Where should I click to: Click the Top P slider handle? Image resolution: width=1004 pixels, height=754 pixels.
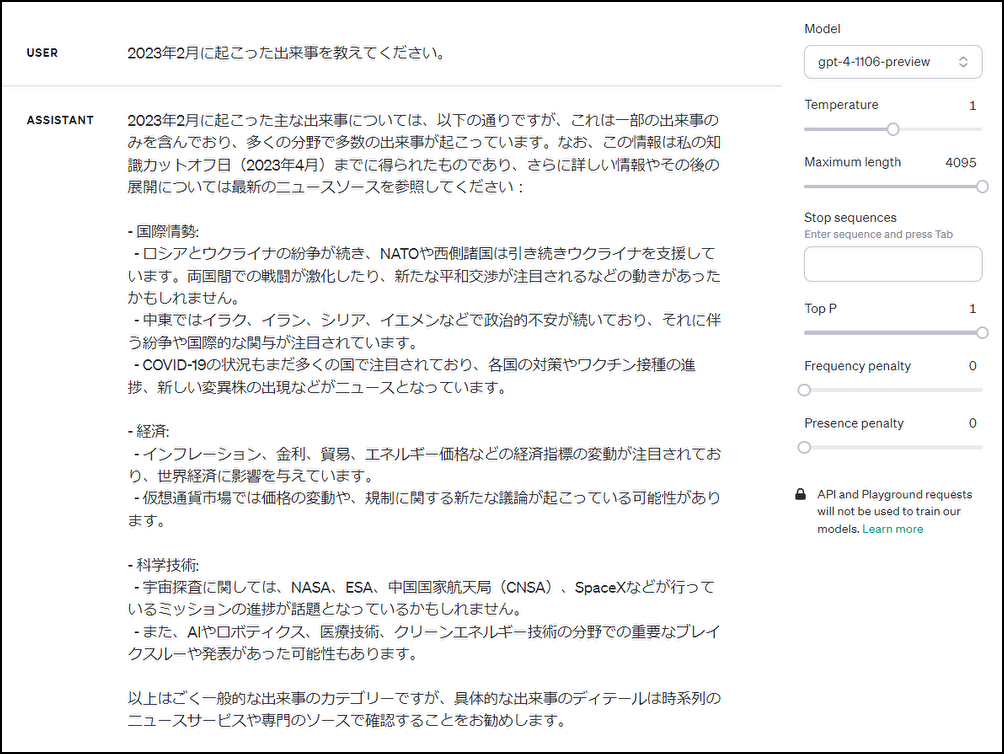982,333
